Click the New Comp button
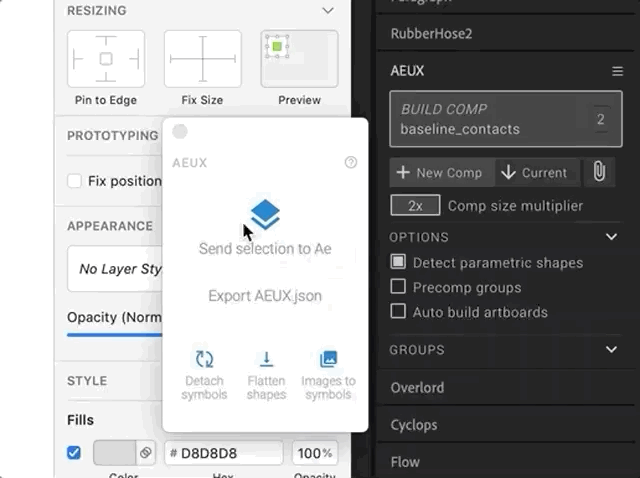 [440, 172]
